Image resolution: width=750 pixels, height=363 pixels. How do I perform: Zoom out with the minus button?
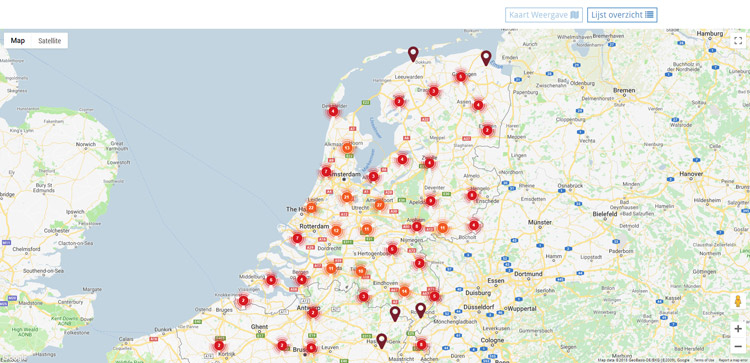pos(738,346)
